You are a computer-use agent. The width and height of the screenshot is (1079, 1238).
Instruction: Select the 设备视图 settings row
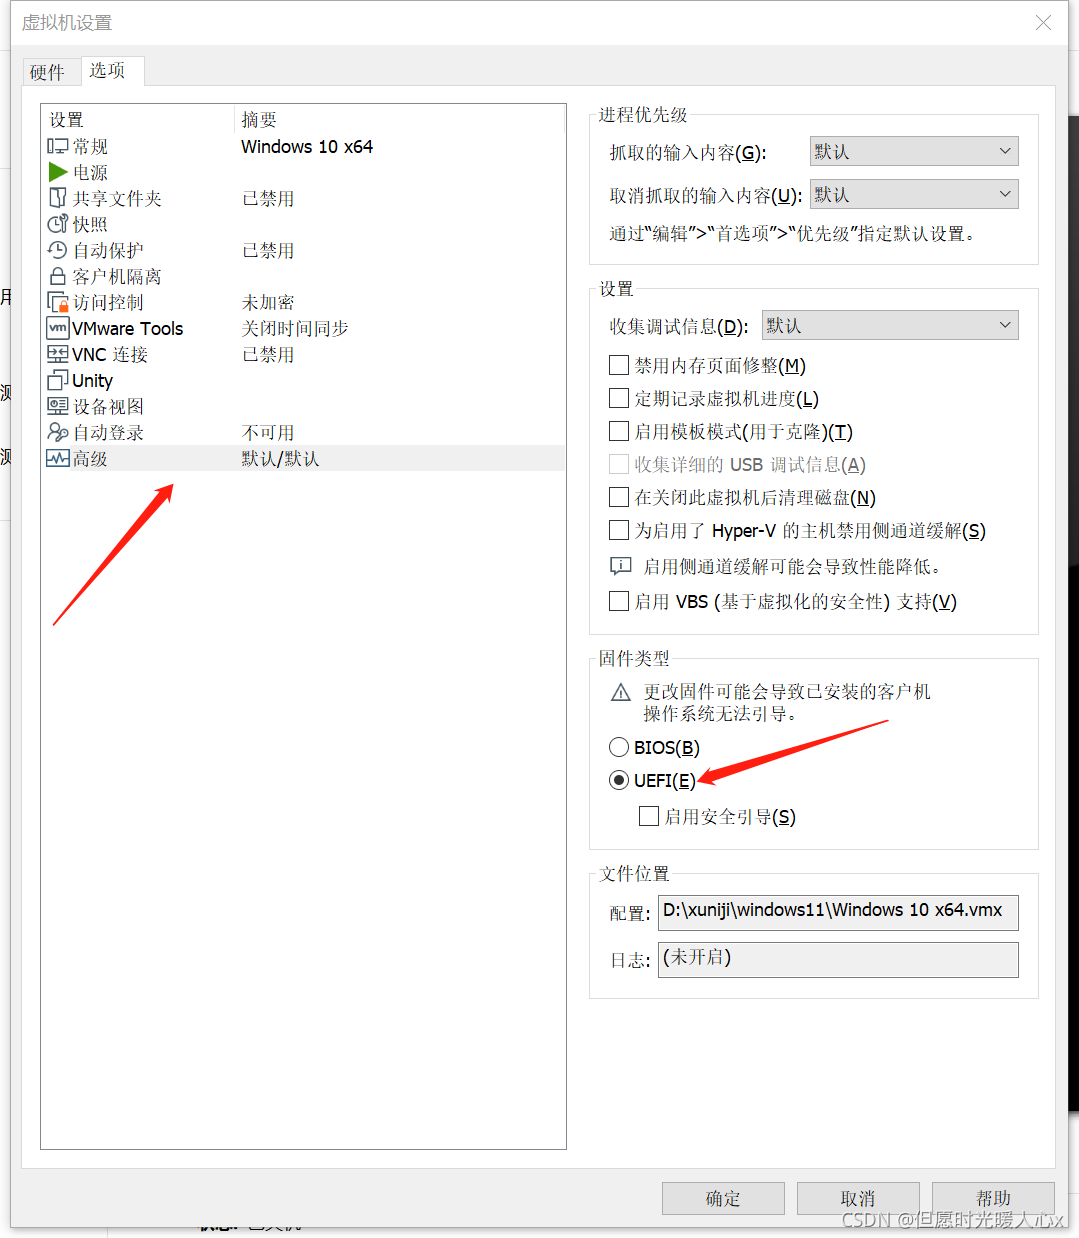tap(304, 406)
